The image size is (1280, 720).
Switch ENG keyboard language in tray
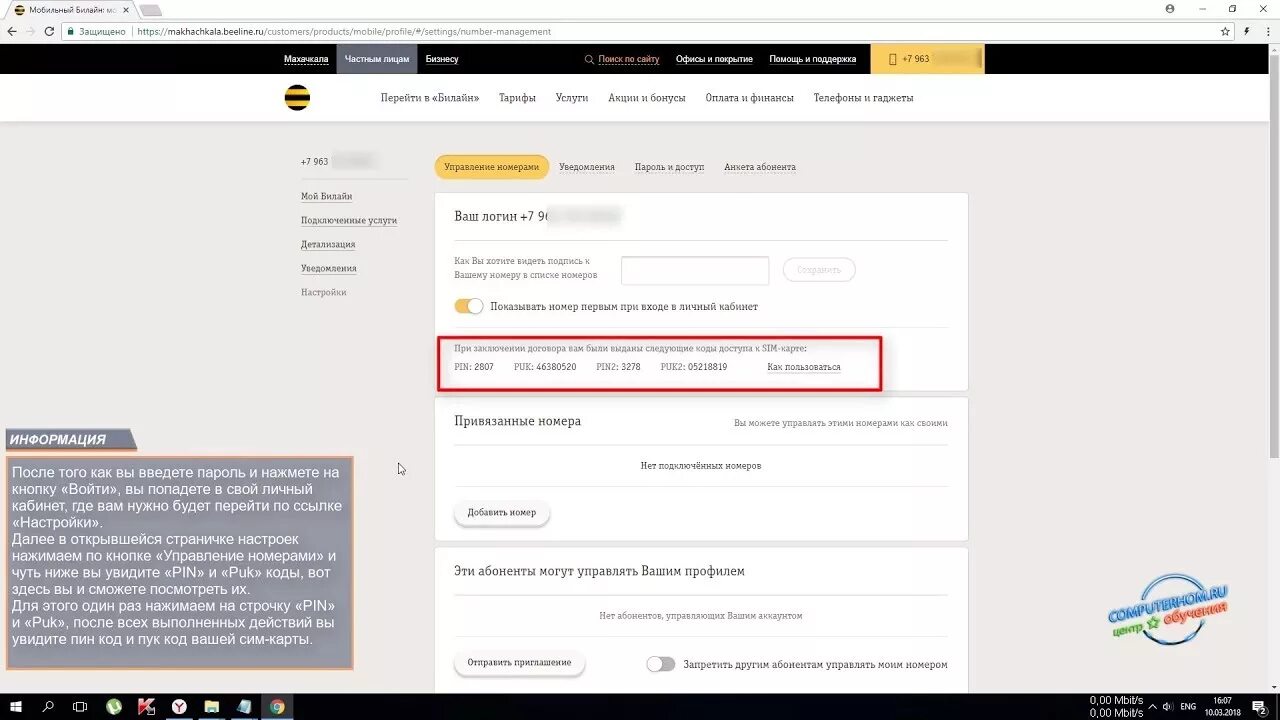point(1189,706)
